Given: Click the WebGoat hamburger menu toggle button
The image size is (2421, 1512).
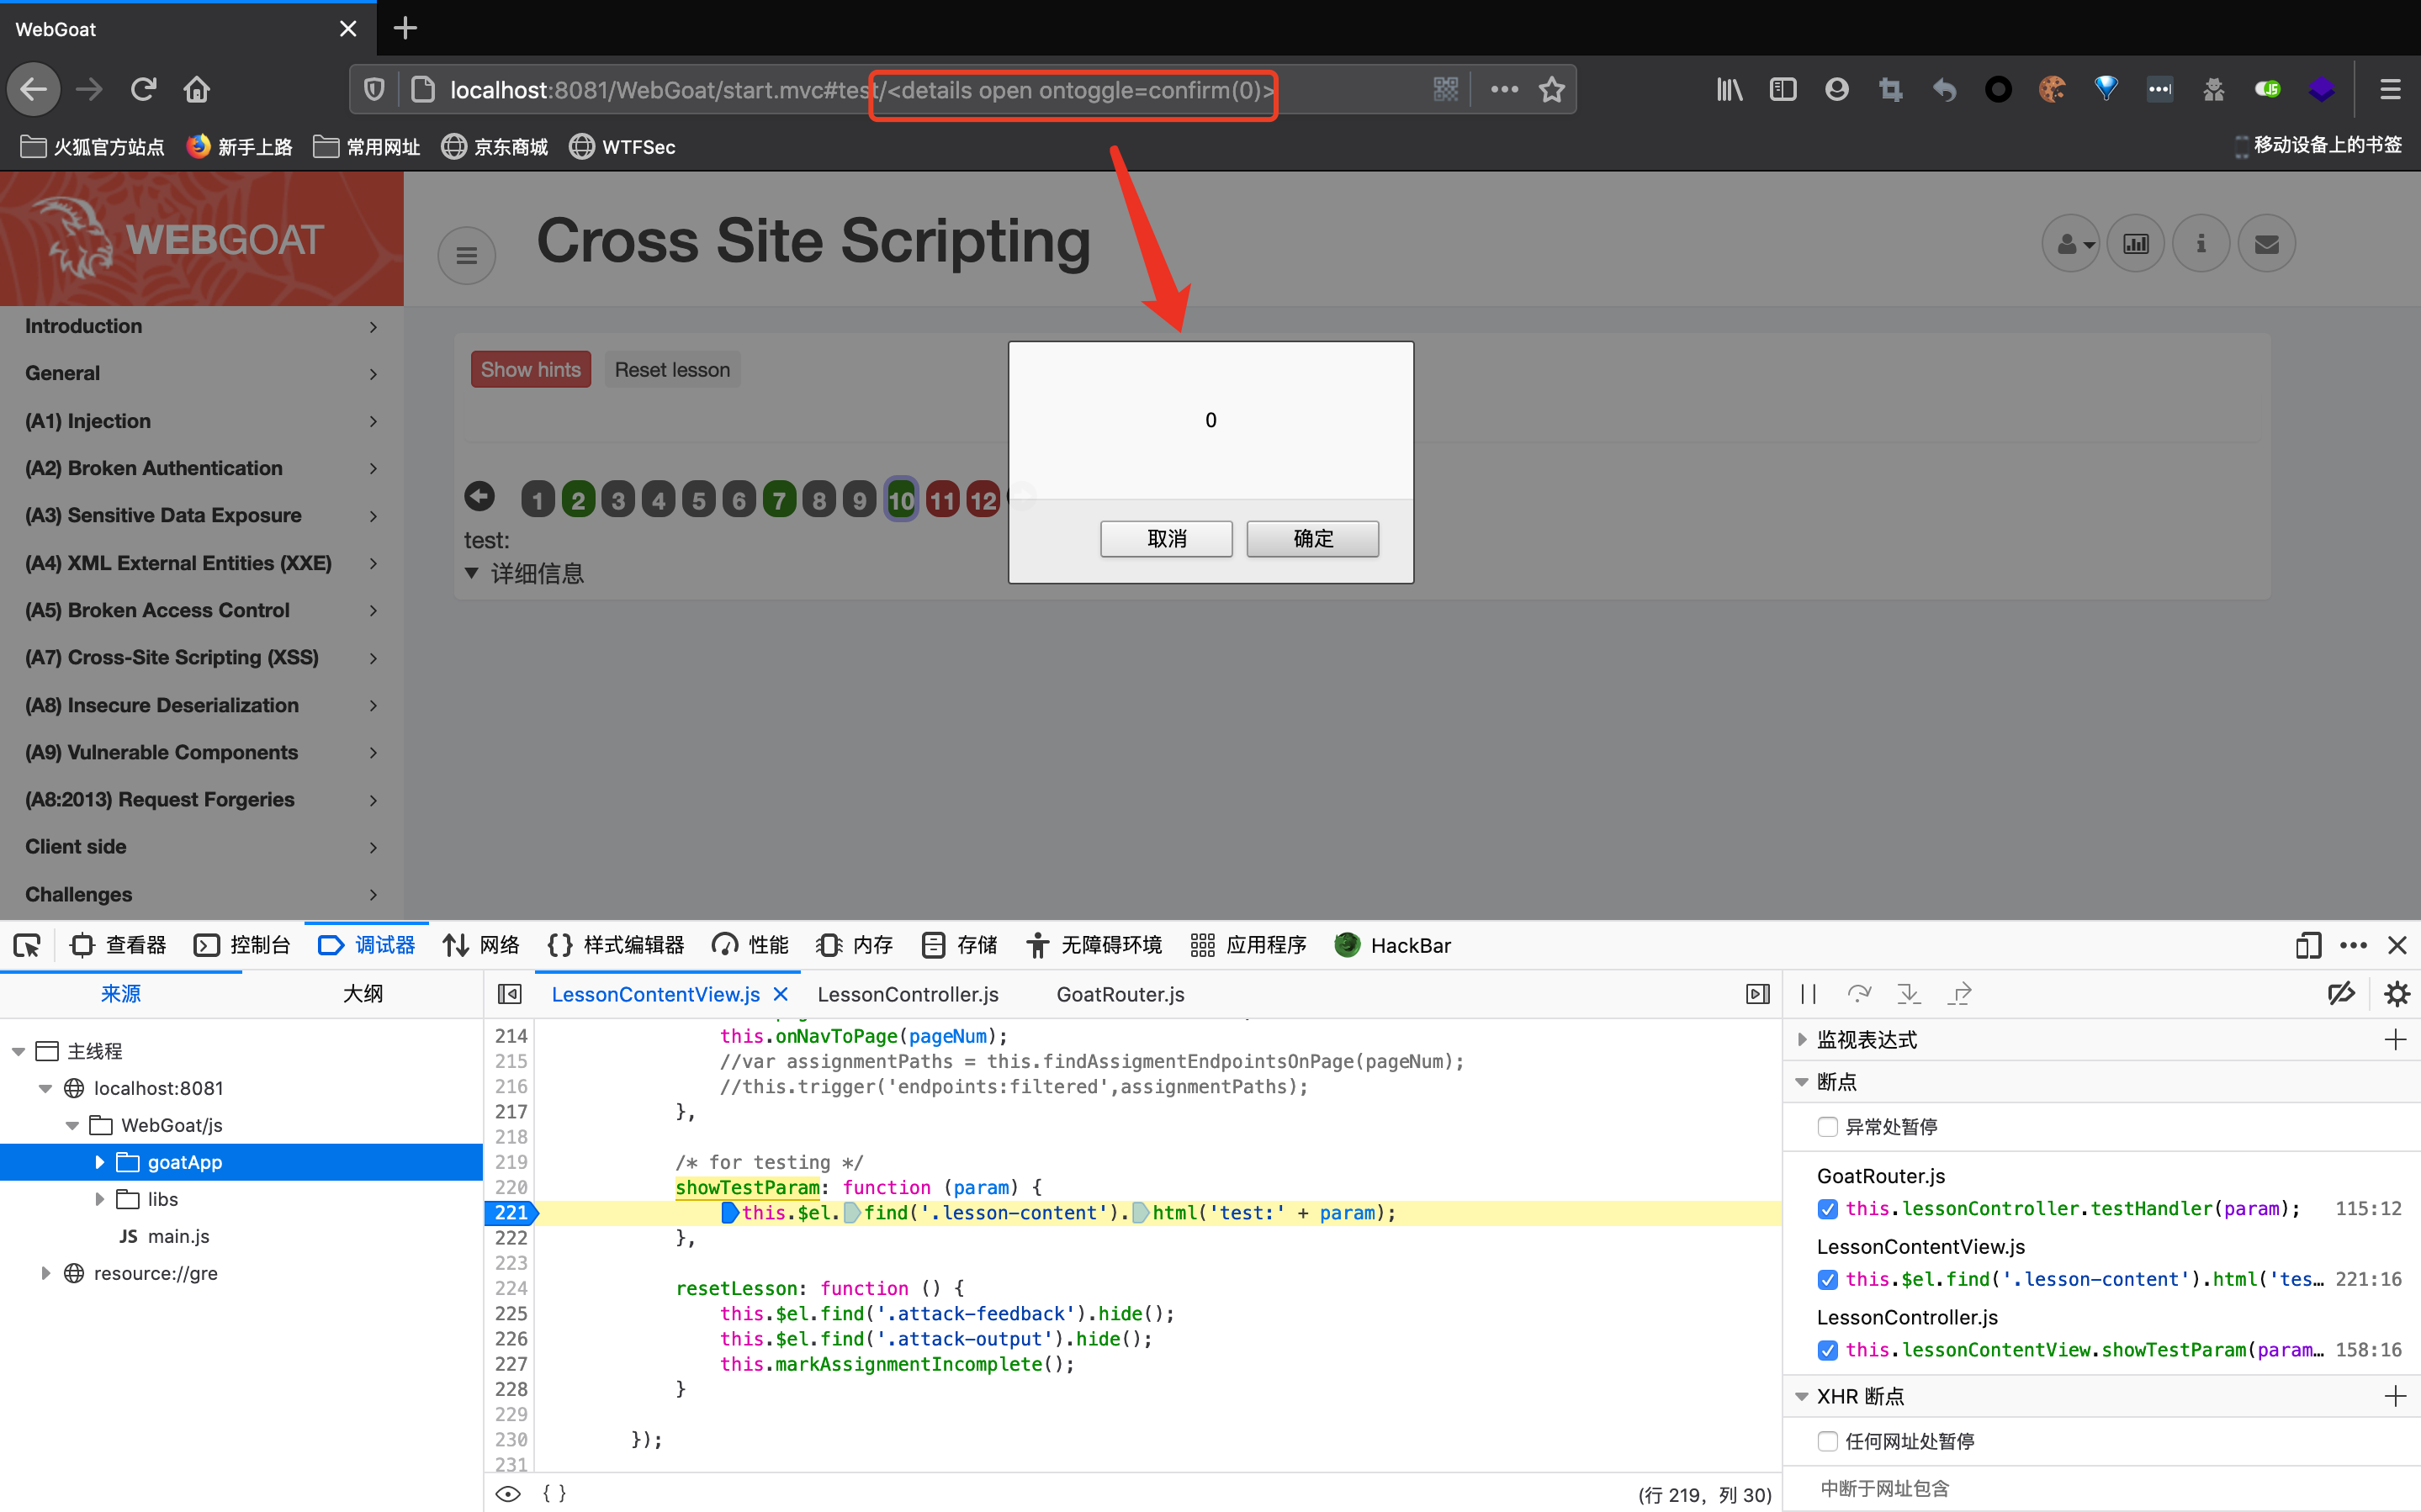Looking at the screenshot, I should (466, 255).
